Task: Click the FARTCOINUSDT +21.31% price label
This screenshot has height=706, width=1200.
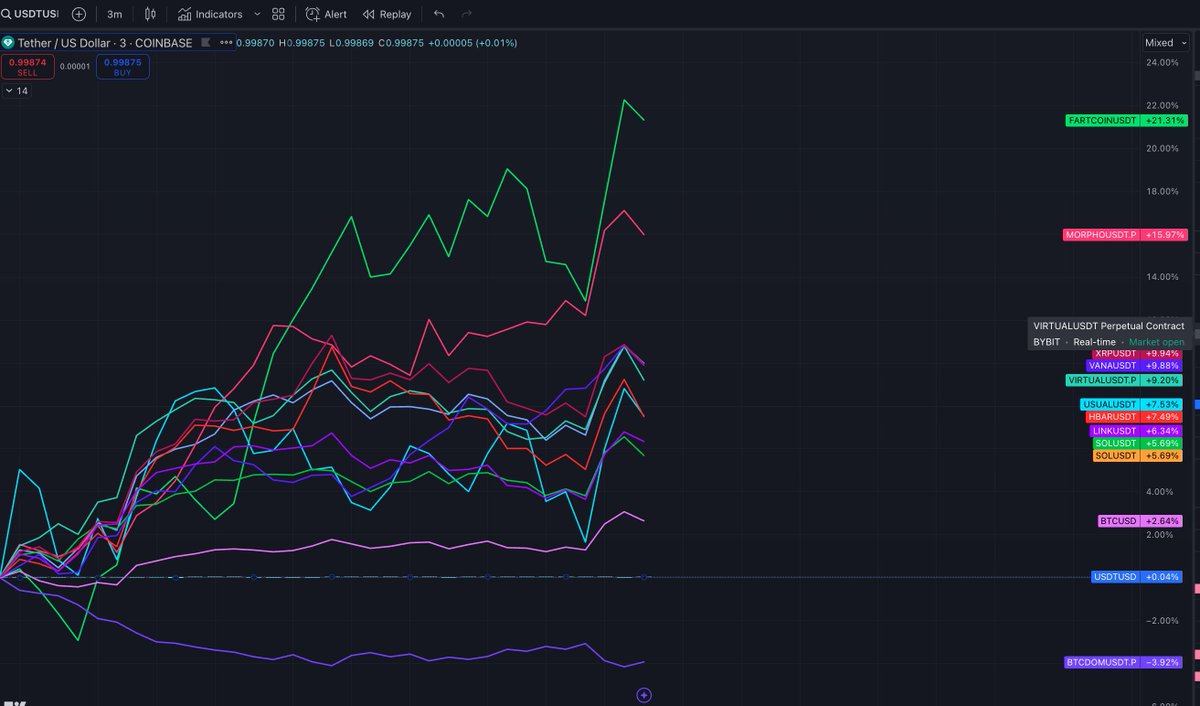Action: point(1125,120)
